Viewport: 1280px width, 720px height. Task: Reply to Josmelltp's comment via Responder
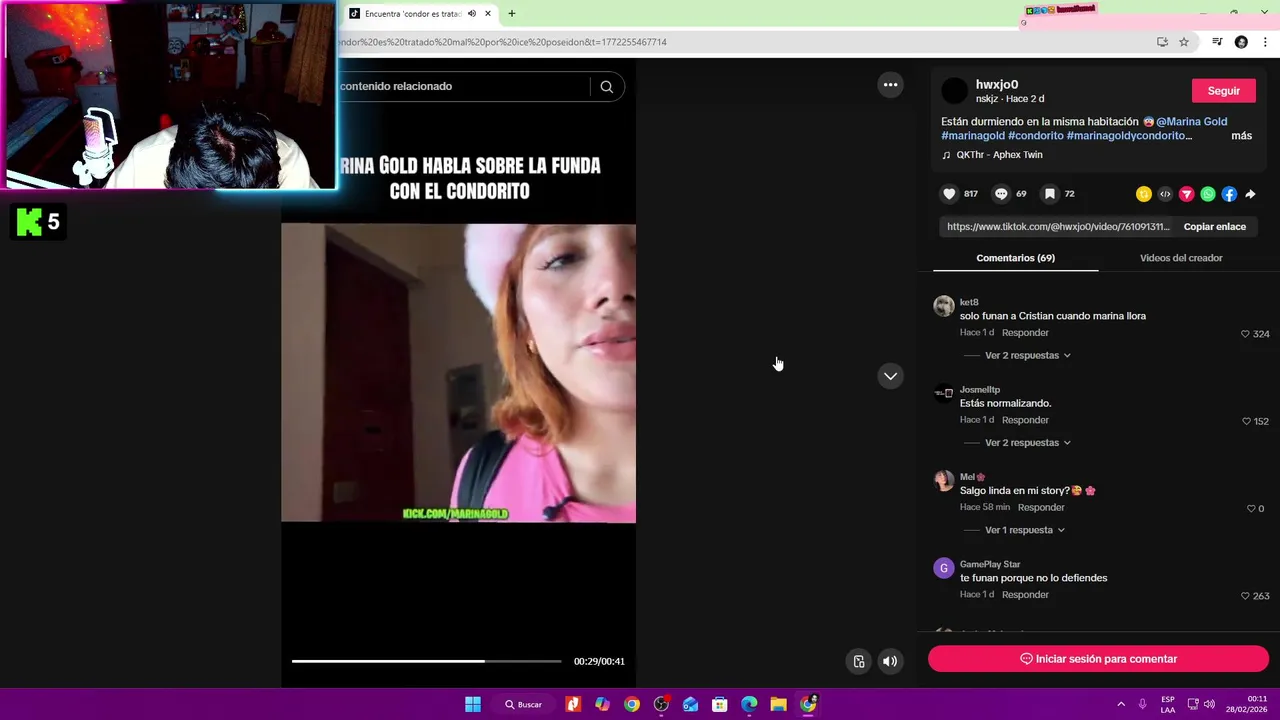pyautogui.click(x=1025, y=420)
